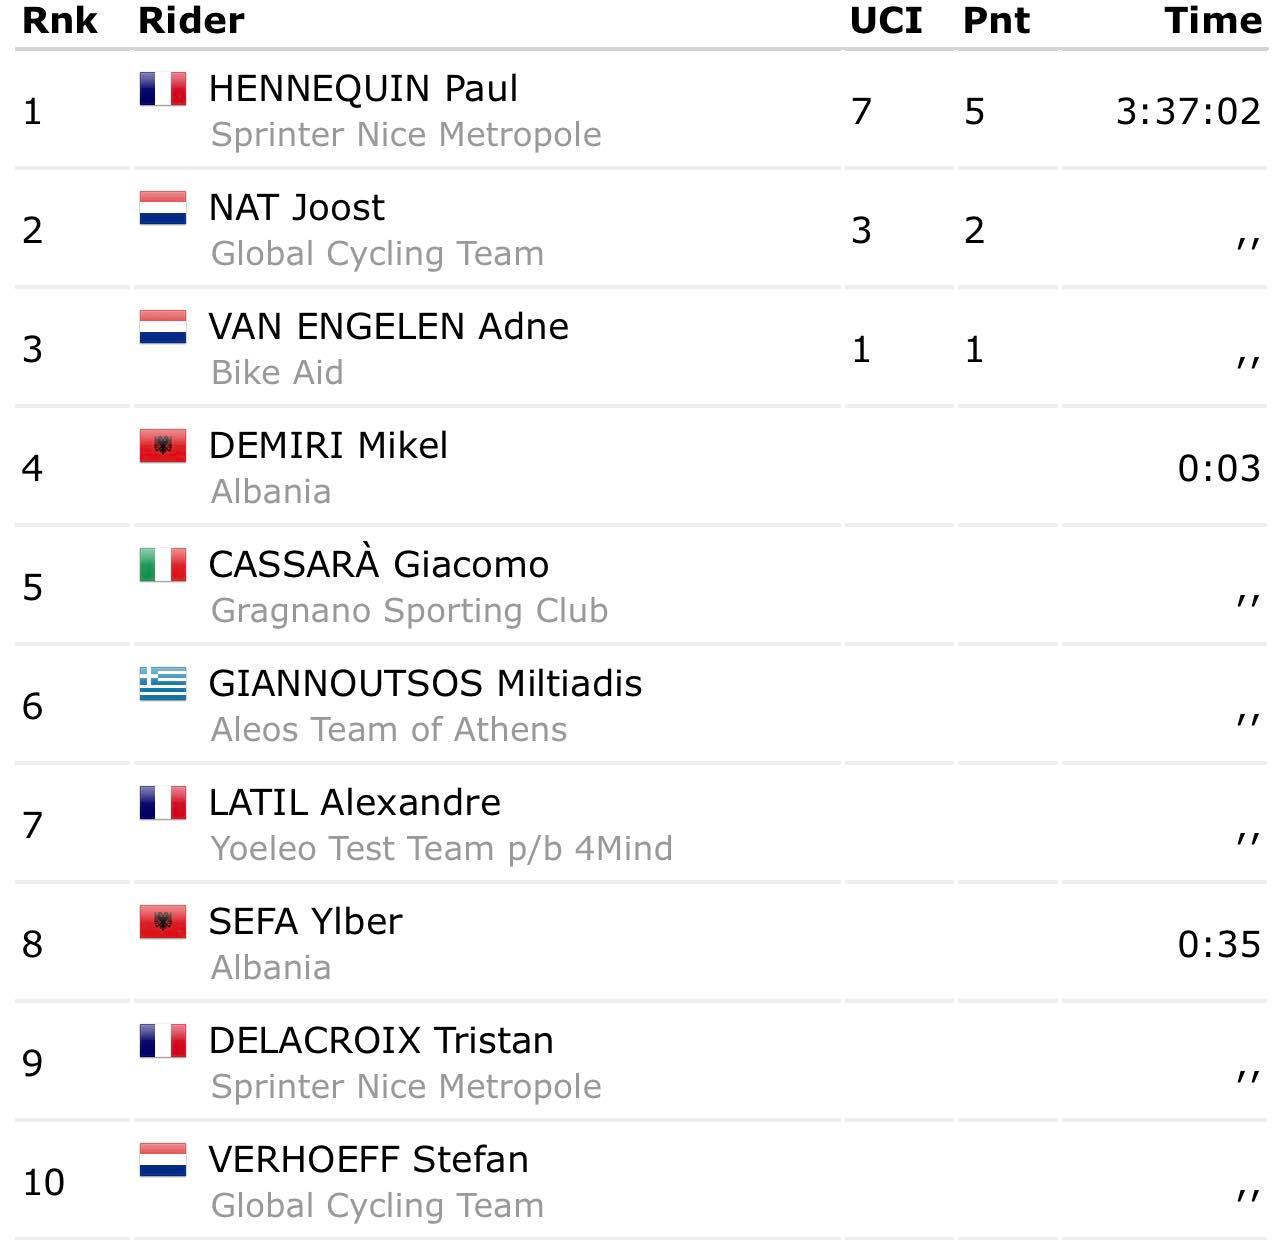This screenshot has width=1284, height=1248.
Task: Click Dutch flag beside VAN ENGELEN Adne
Action: tap(163, 327)
